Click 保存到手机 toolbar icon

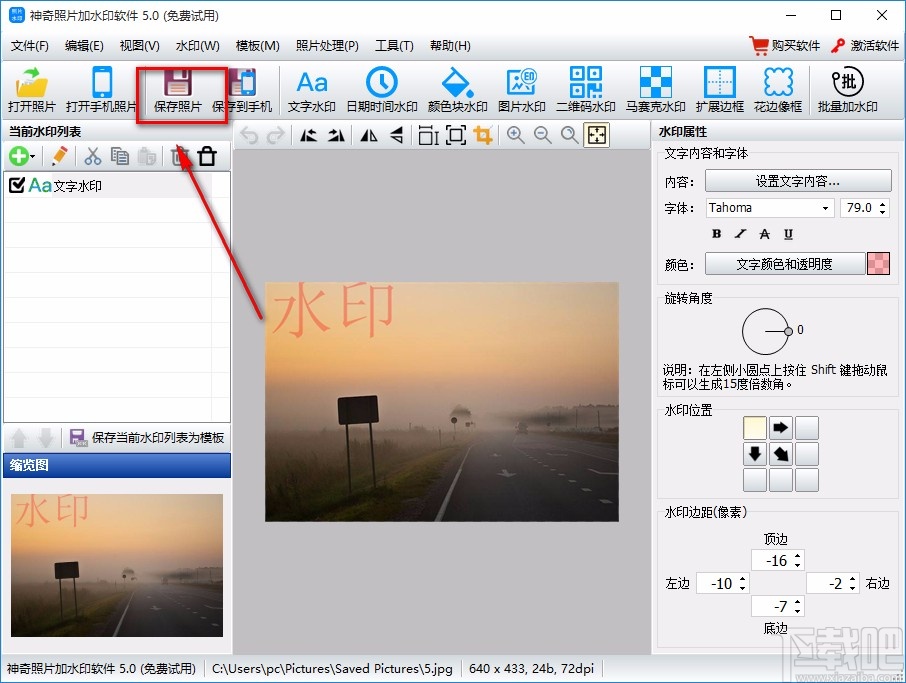(242, 90)
